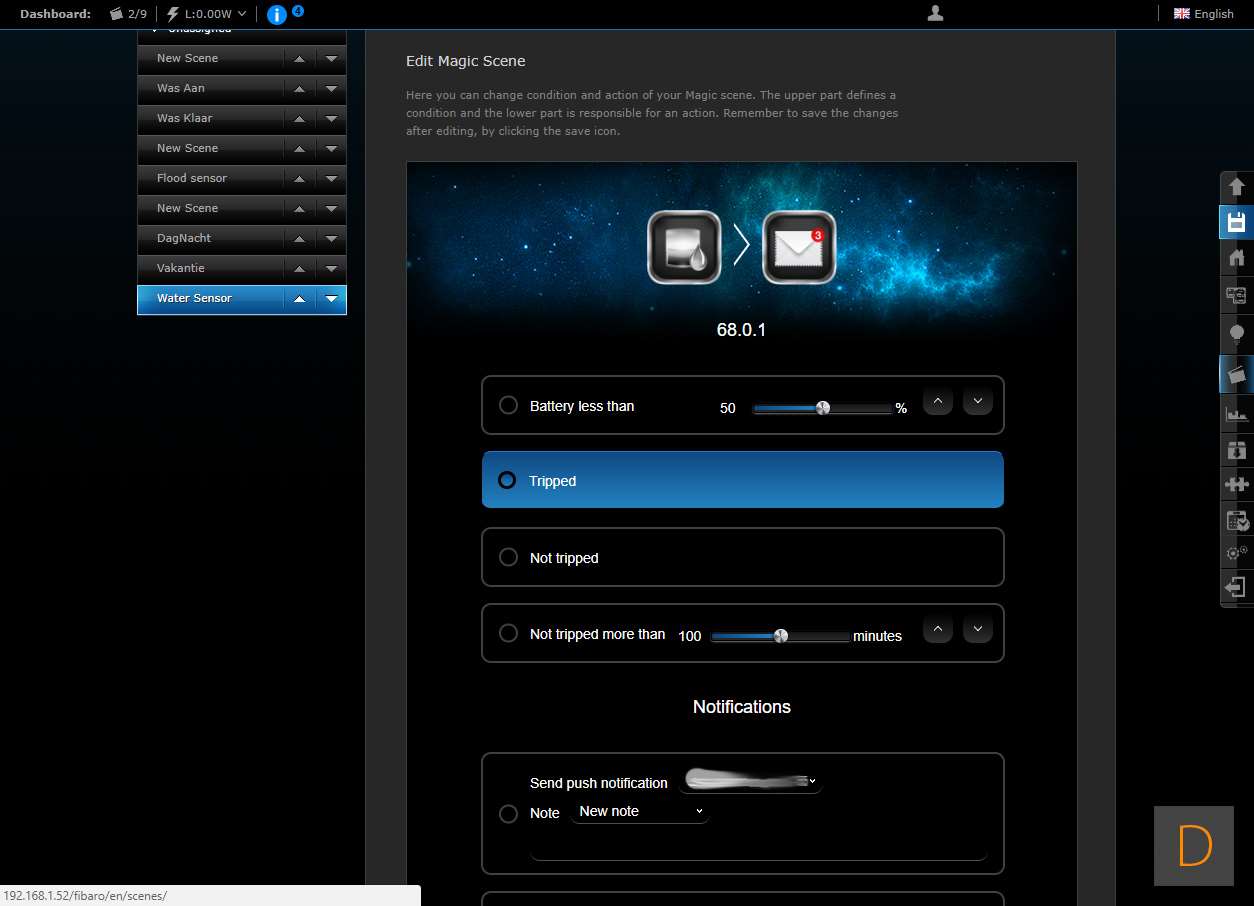The image size is (1254, 906).
Task: Select Flood sensor scene in list
Action: click(192, 178)
